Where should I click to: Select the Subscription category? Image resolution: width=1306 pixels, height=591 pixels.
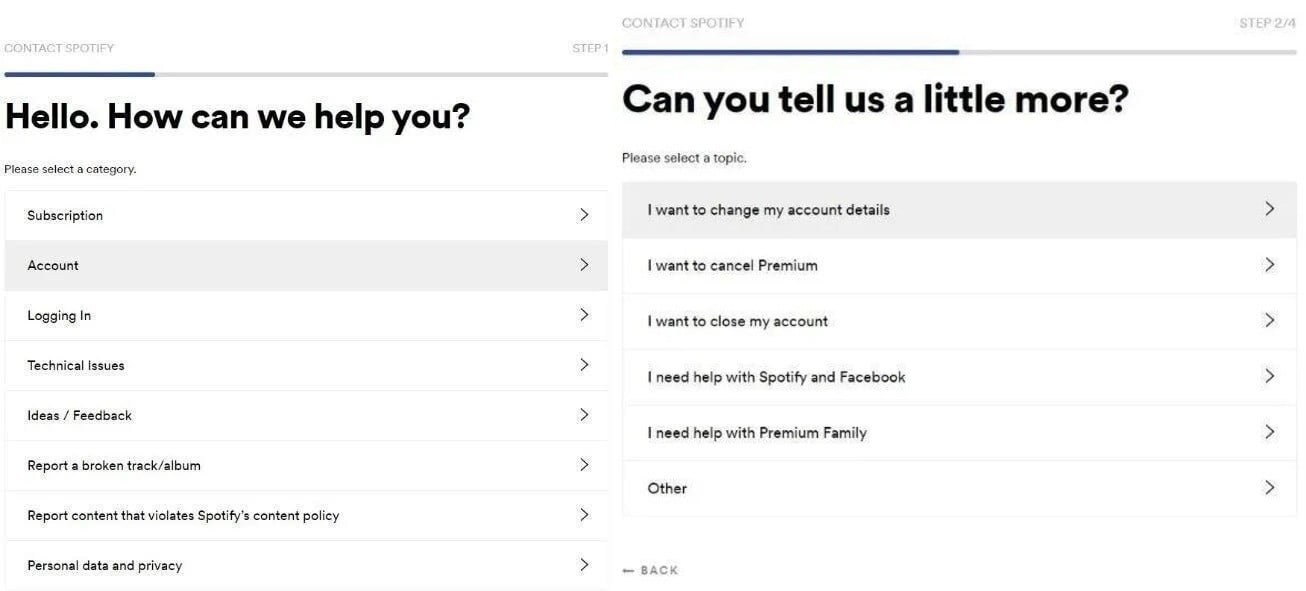[65, 215]
